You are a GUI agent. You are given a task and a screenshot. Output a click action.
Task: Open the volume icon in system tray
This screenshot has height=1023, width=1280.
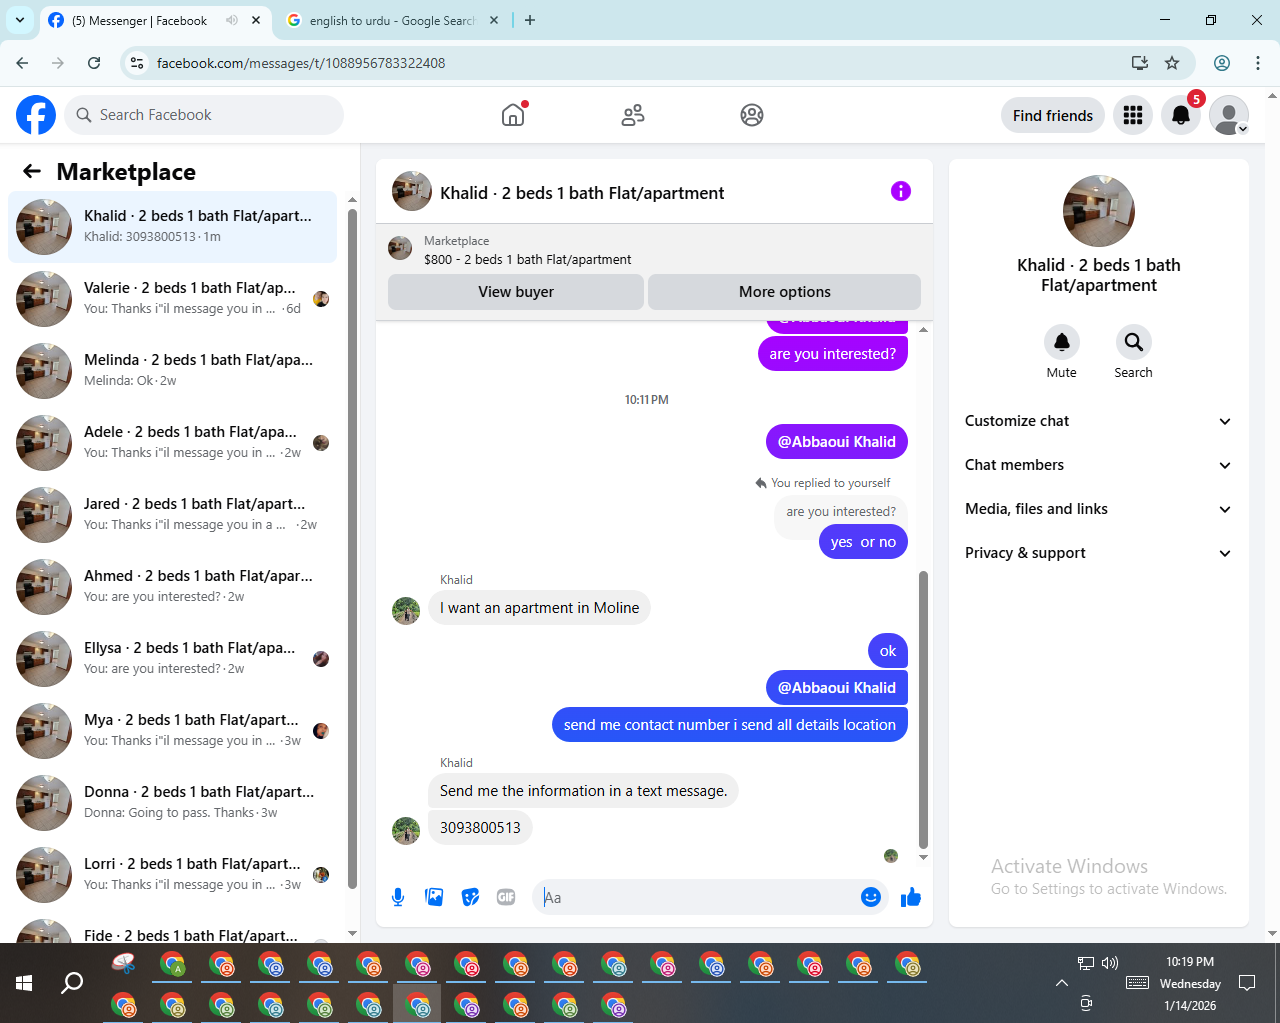tap(1110, 963)
